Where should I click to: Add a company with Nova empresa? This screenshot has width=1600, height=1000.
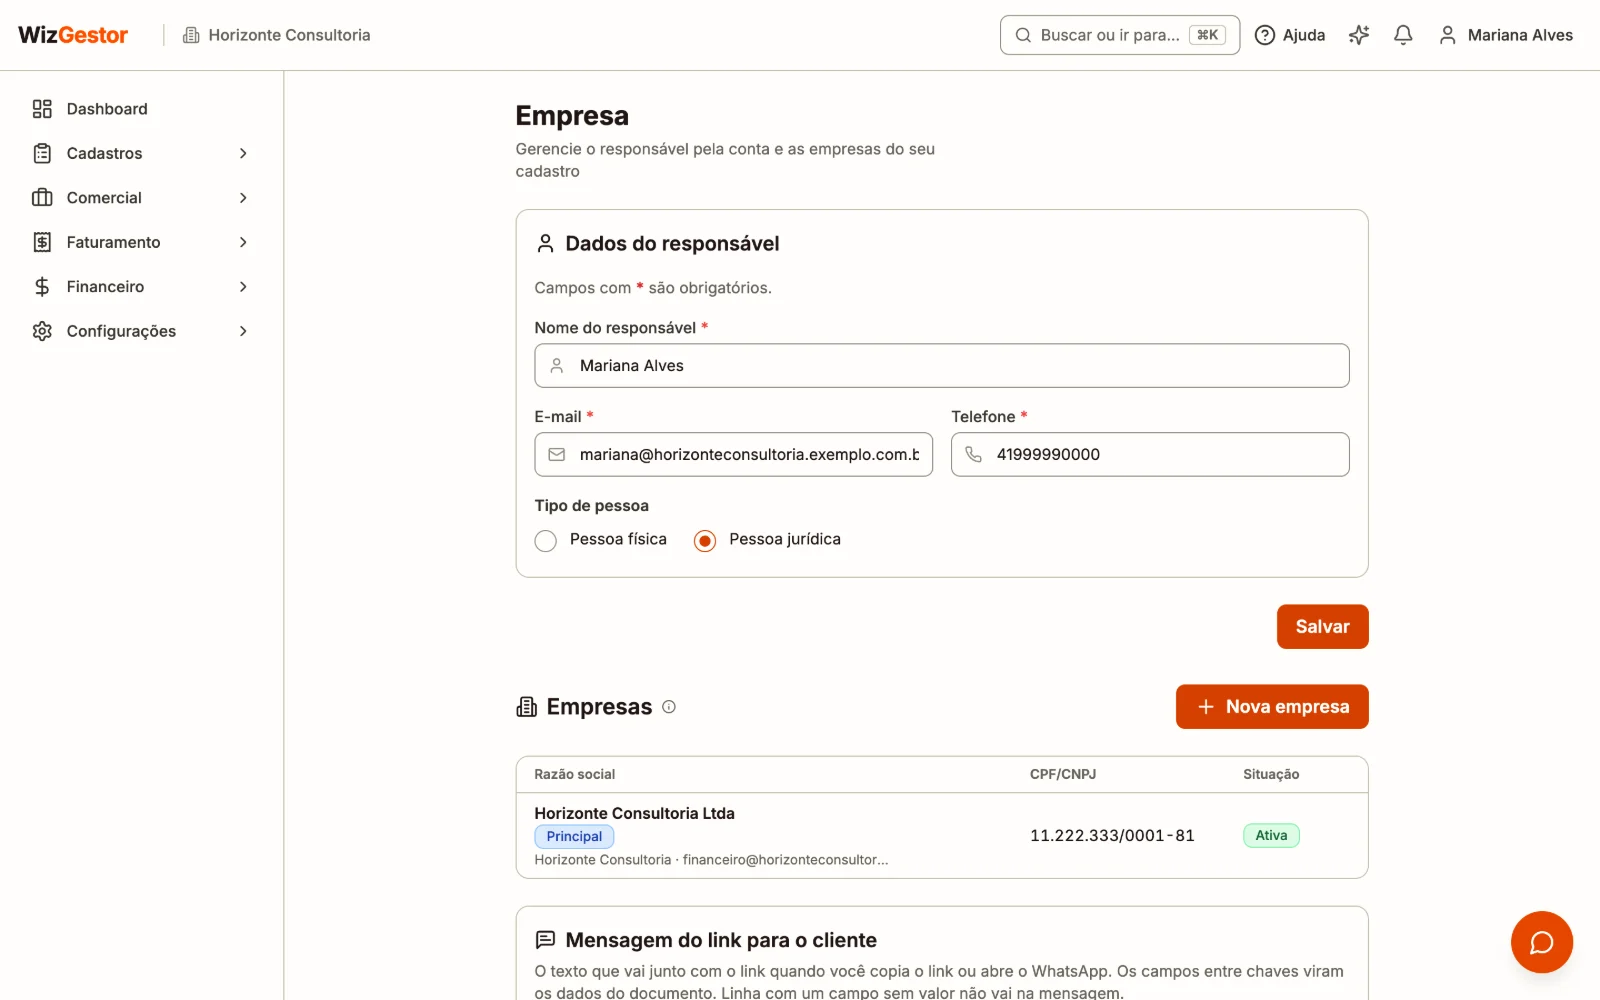click(1272, 707)
